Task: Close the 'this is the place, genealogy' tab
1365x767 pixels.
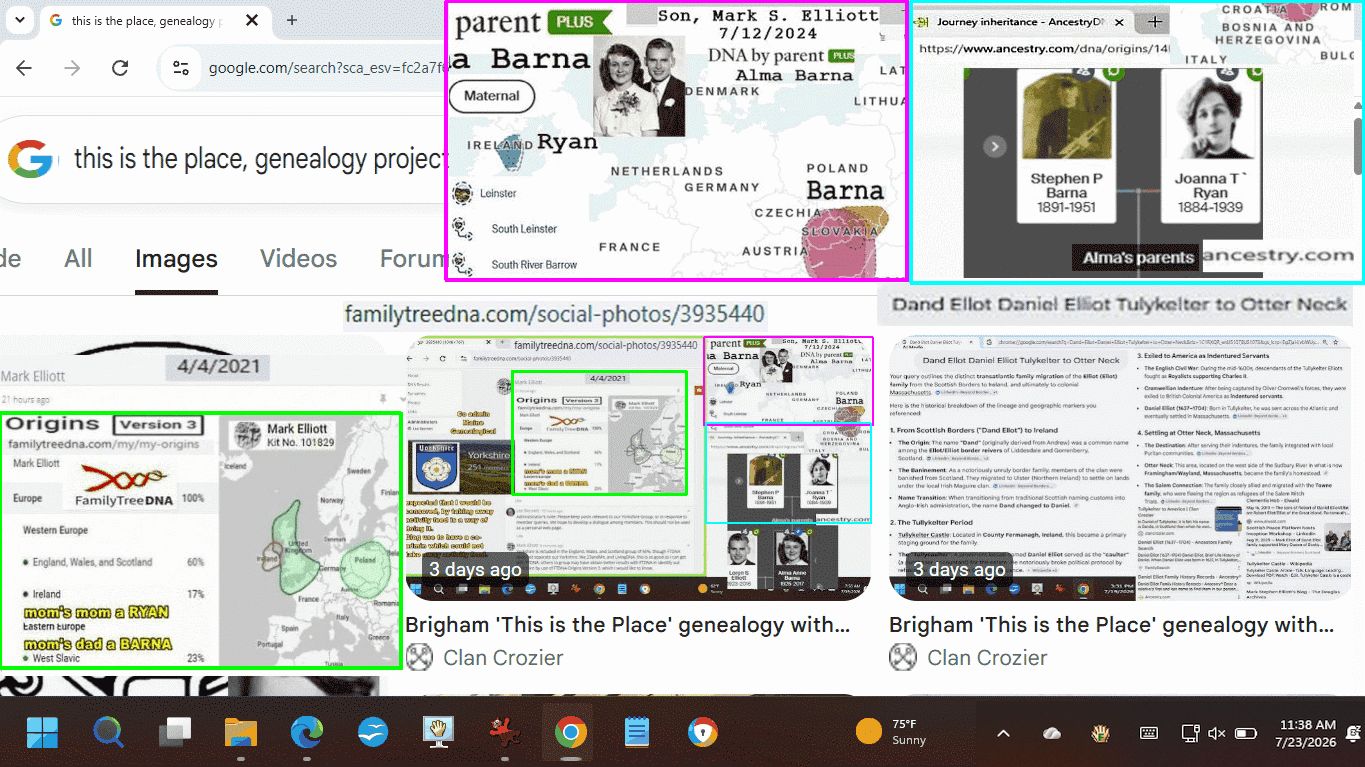Action: [x=251, y=21]
